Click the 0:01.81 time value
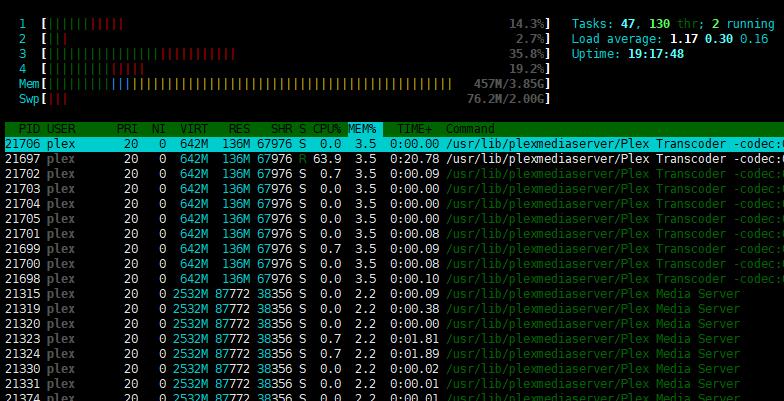The height and width of the screenshot is (401, 784). (x=414, y=339)
